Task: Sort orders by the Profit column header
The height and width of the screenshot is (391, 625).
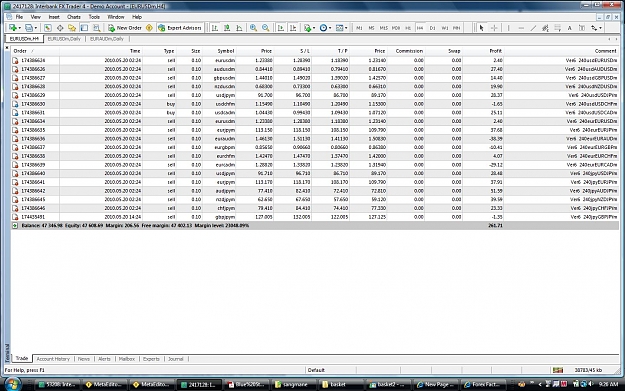Action: click(x=495, y=51)
